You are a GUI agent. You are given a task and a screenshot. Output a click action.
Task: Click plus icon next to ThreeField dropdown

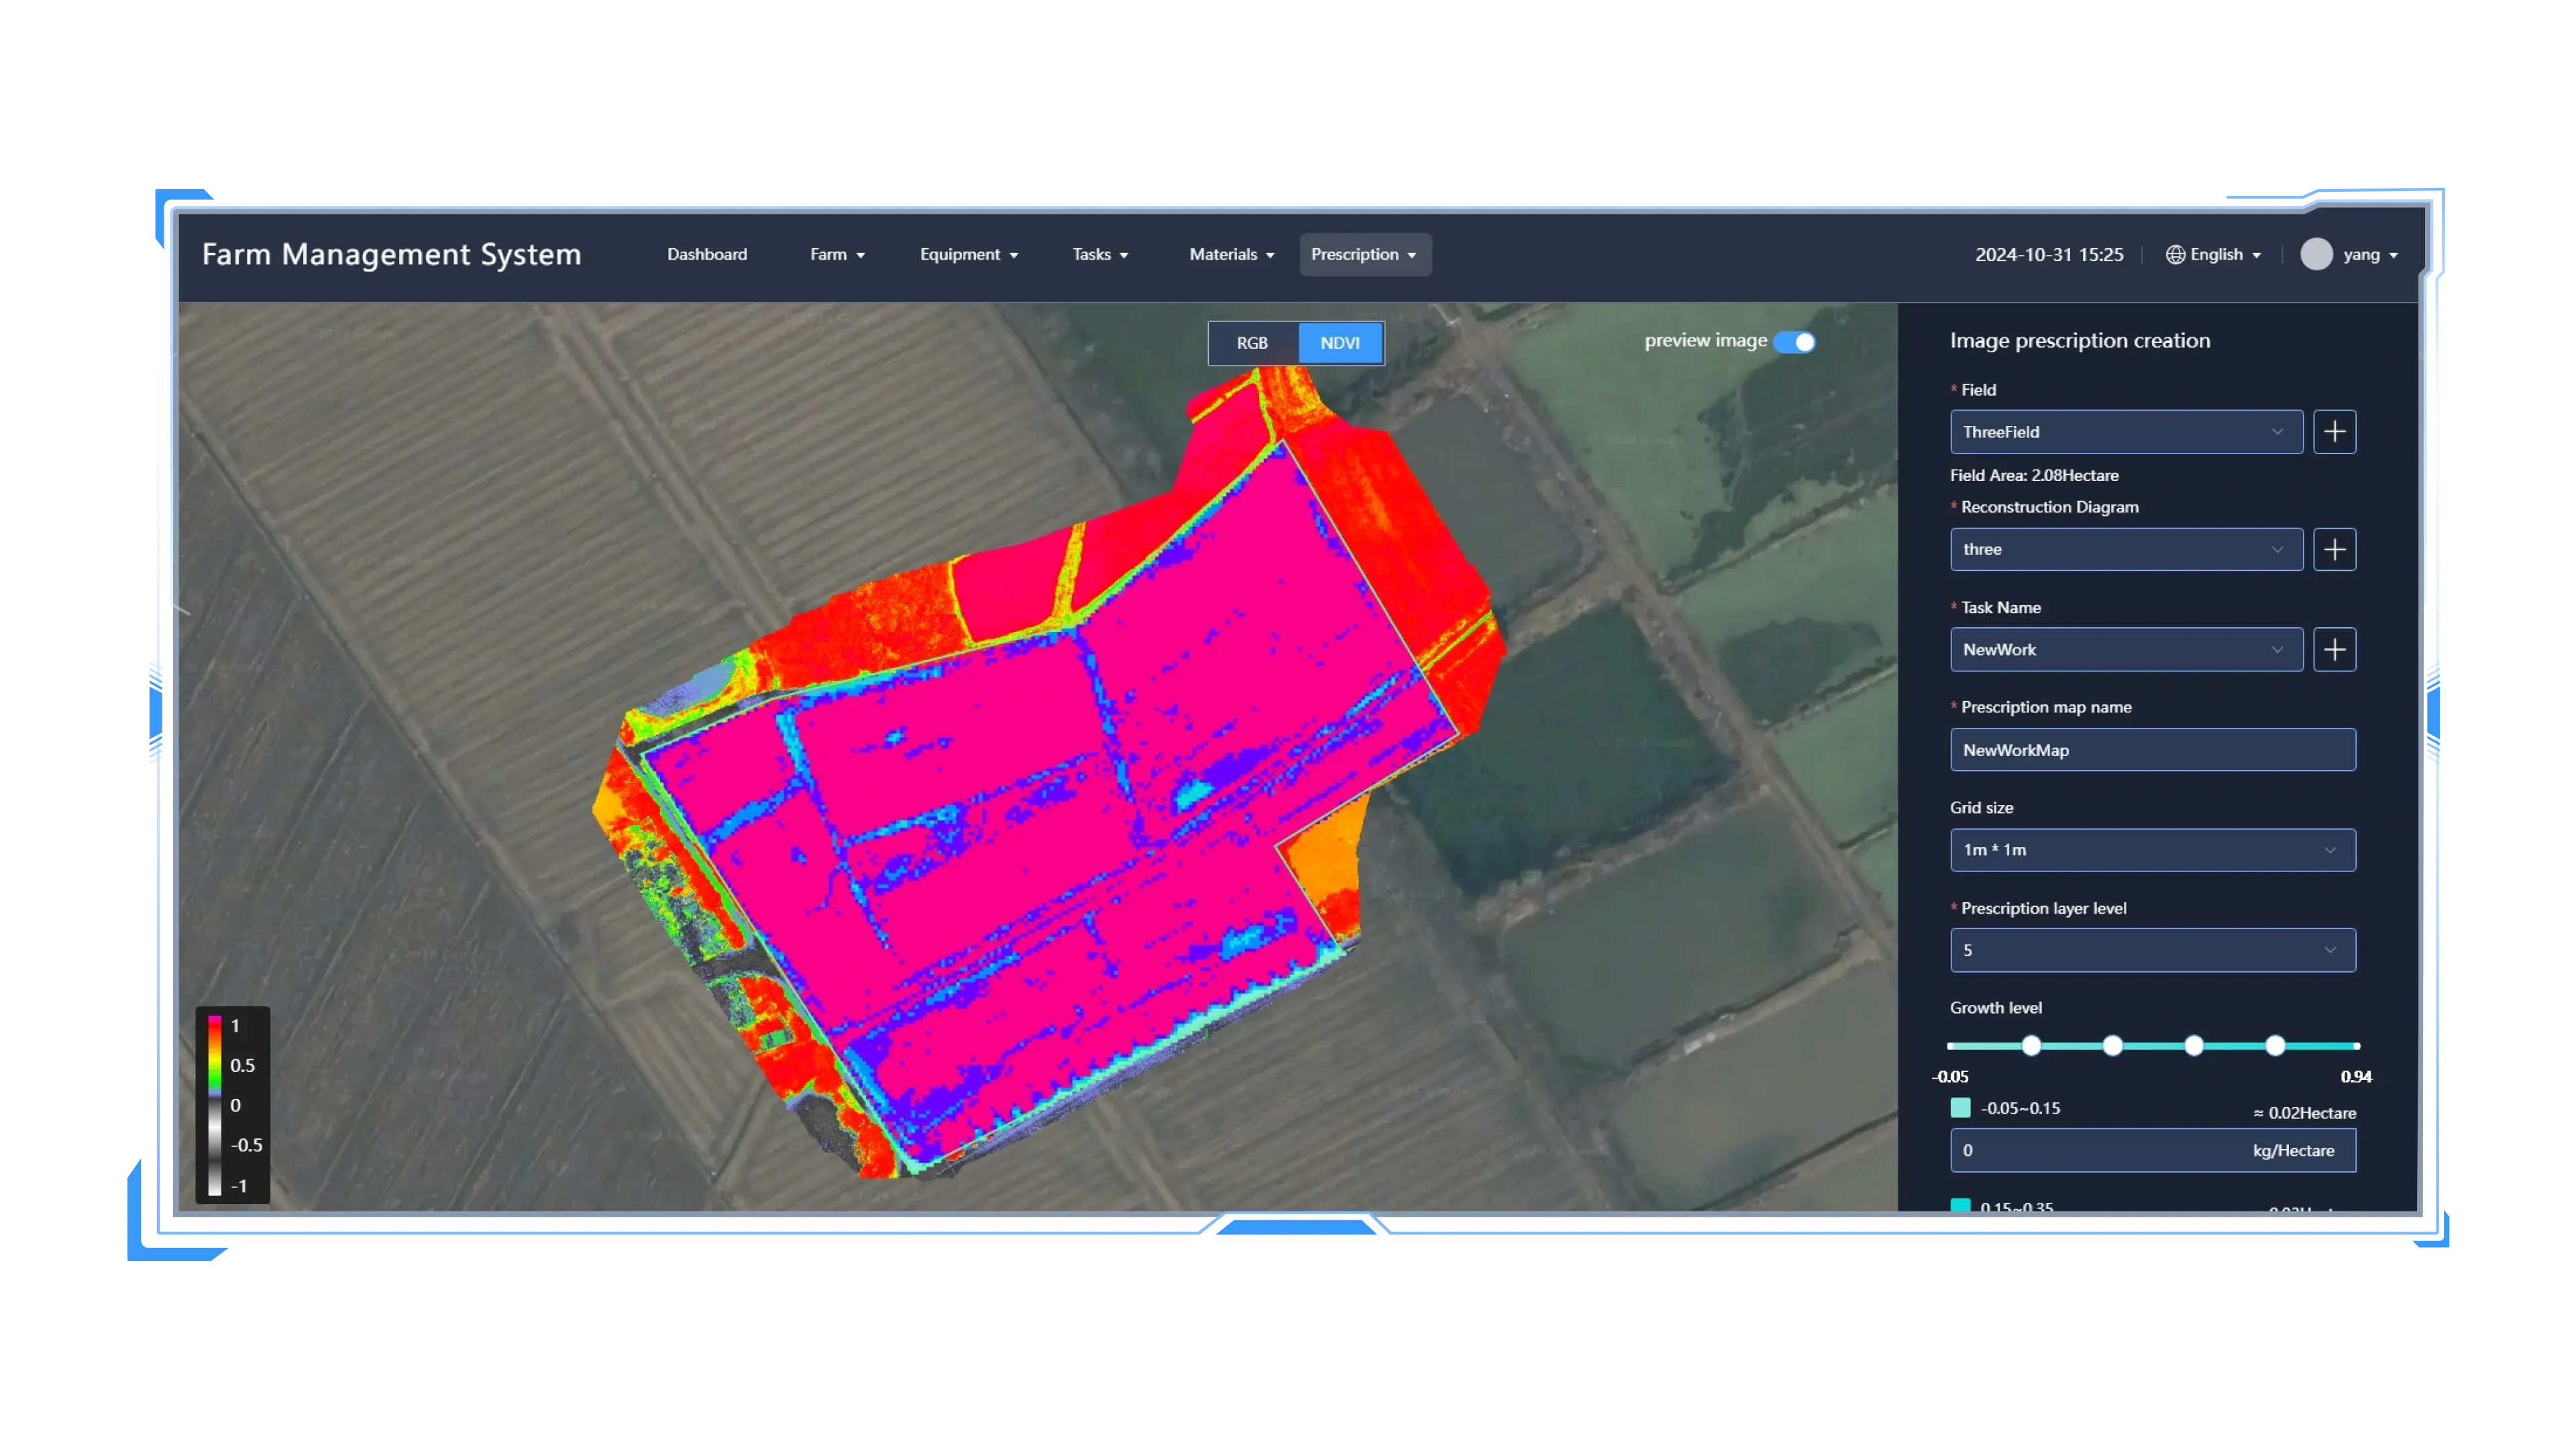click(2334, 432)
